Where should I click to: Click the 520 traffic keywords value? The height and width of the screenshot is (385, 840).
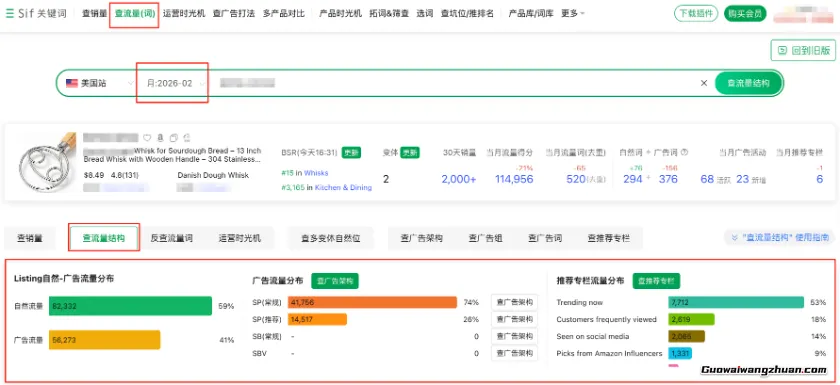click(x=575, y=179)
